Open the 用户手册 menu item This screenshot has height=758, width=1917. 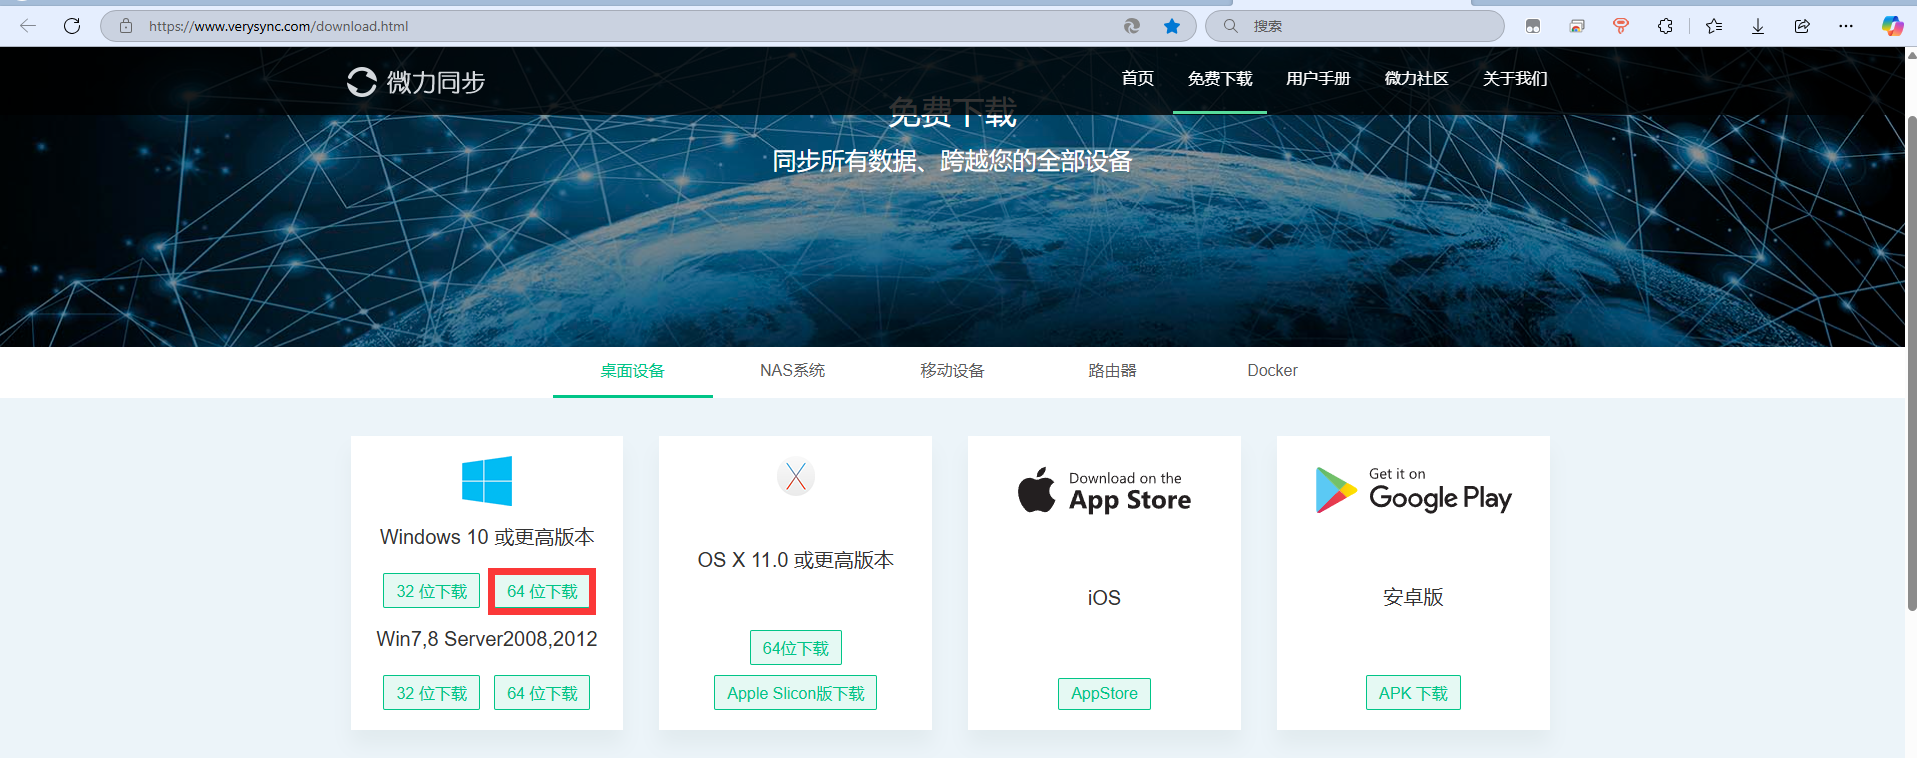[1318, 78]
